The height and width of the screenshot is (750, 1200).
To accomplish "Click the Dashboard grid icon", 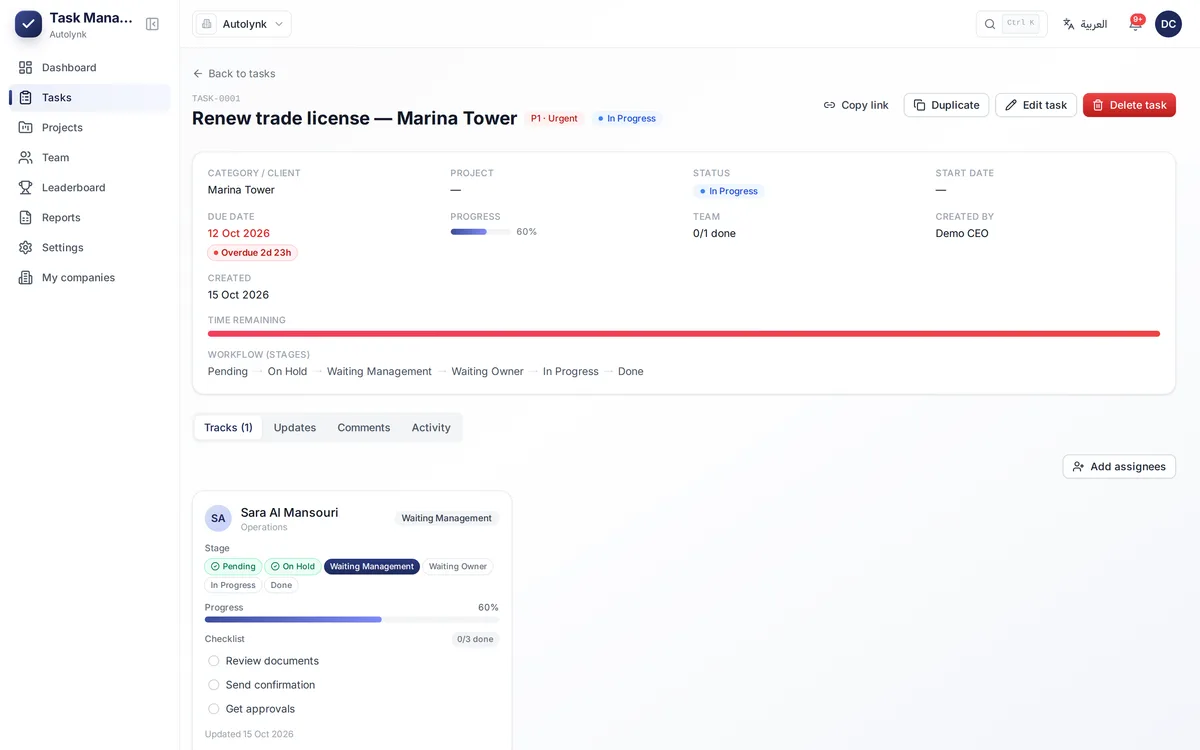I will [26, 68].
